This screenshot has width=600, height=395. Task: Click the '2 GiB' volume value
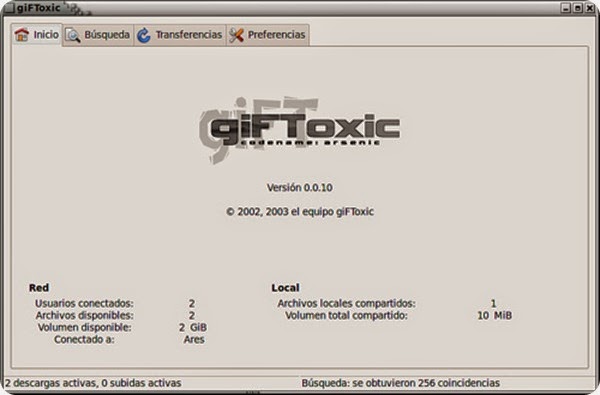[x=193, y=328]
